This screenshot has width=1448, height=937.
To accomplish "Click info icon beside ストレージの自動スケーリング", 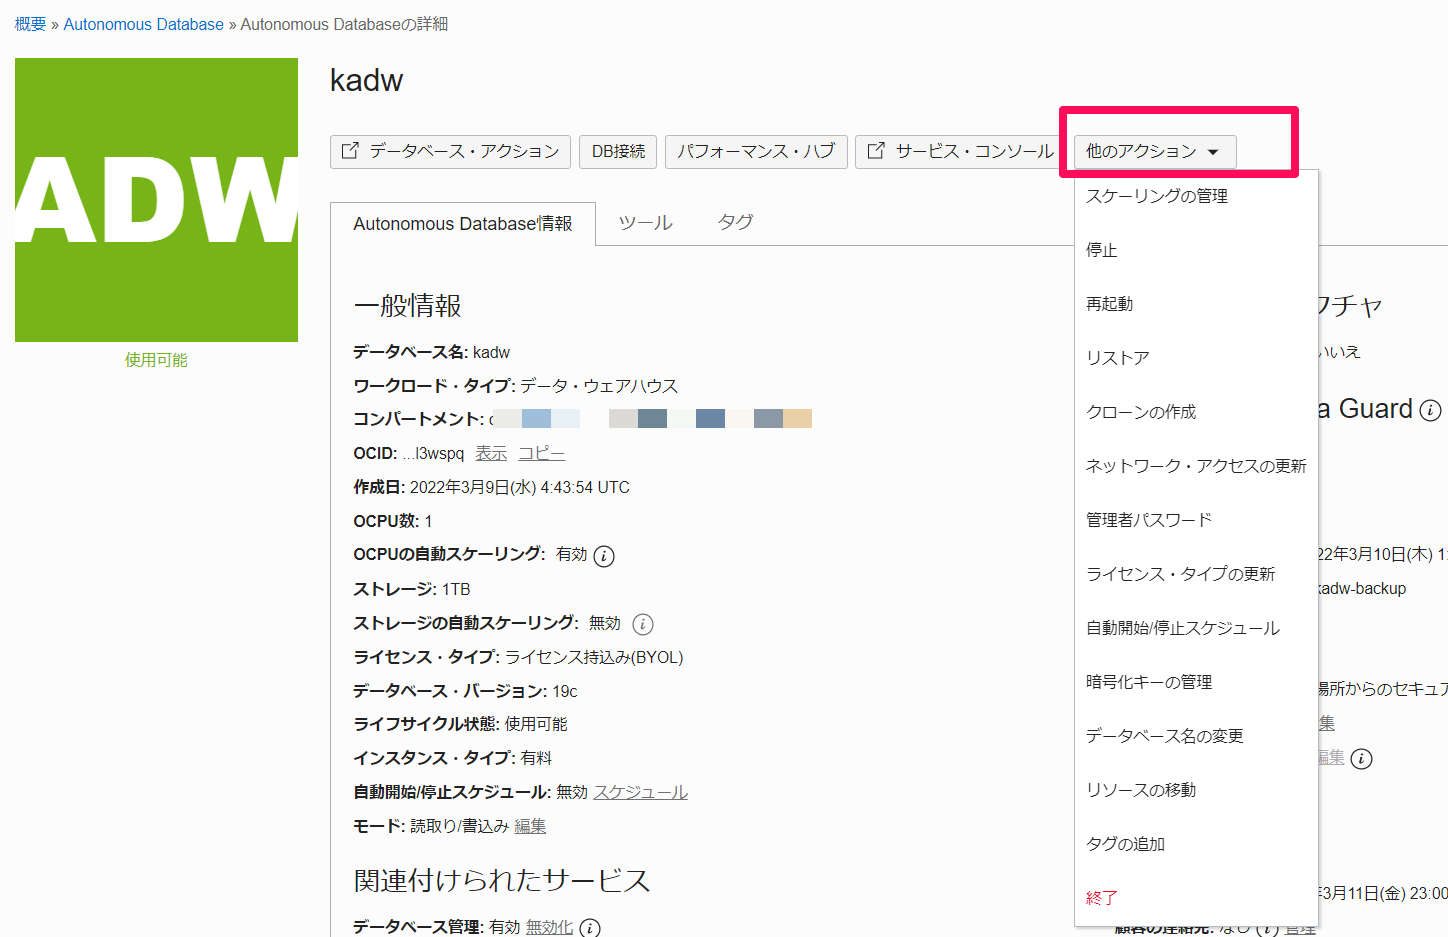I will coord(643,624).
